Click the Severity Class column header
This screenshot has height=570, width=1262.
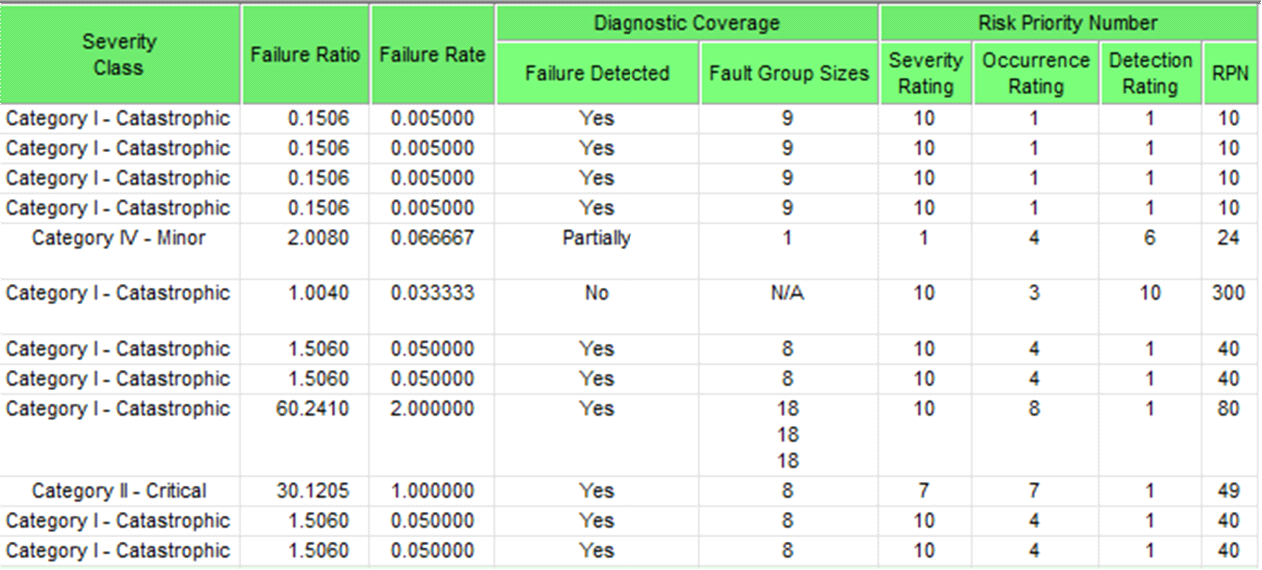tap(120, 55)
